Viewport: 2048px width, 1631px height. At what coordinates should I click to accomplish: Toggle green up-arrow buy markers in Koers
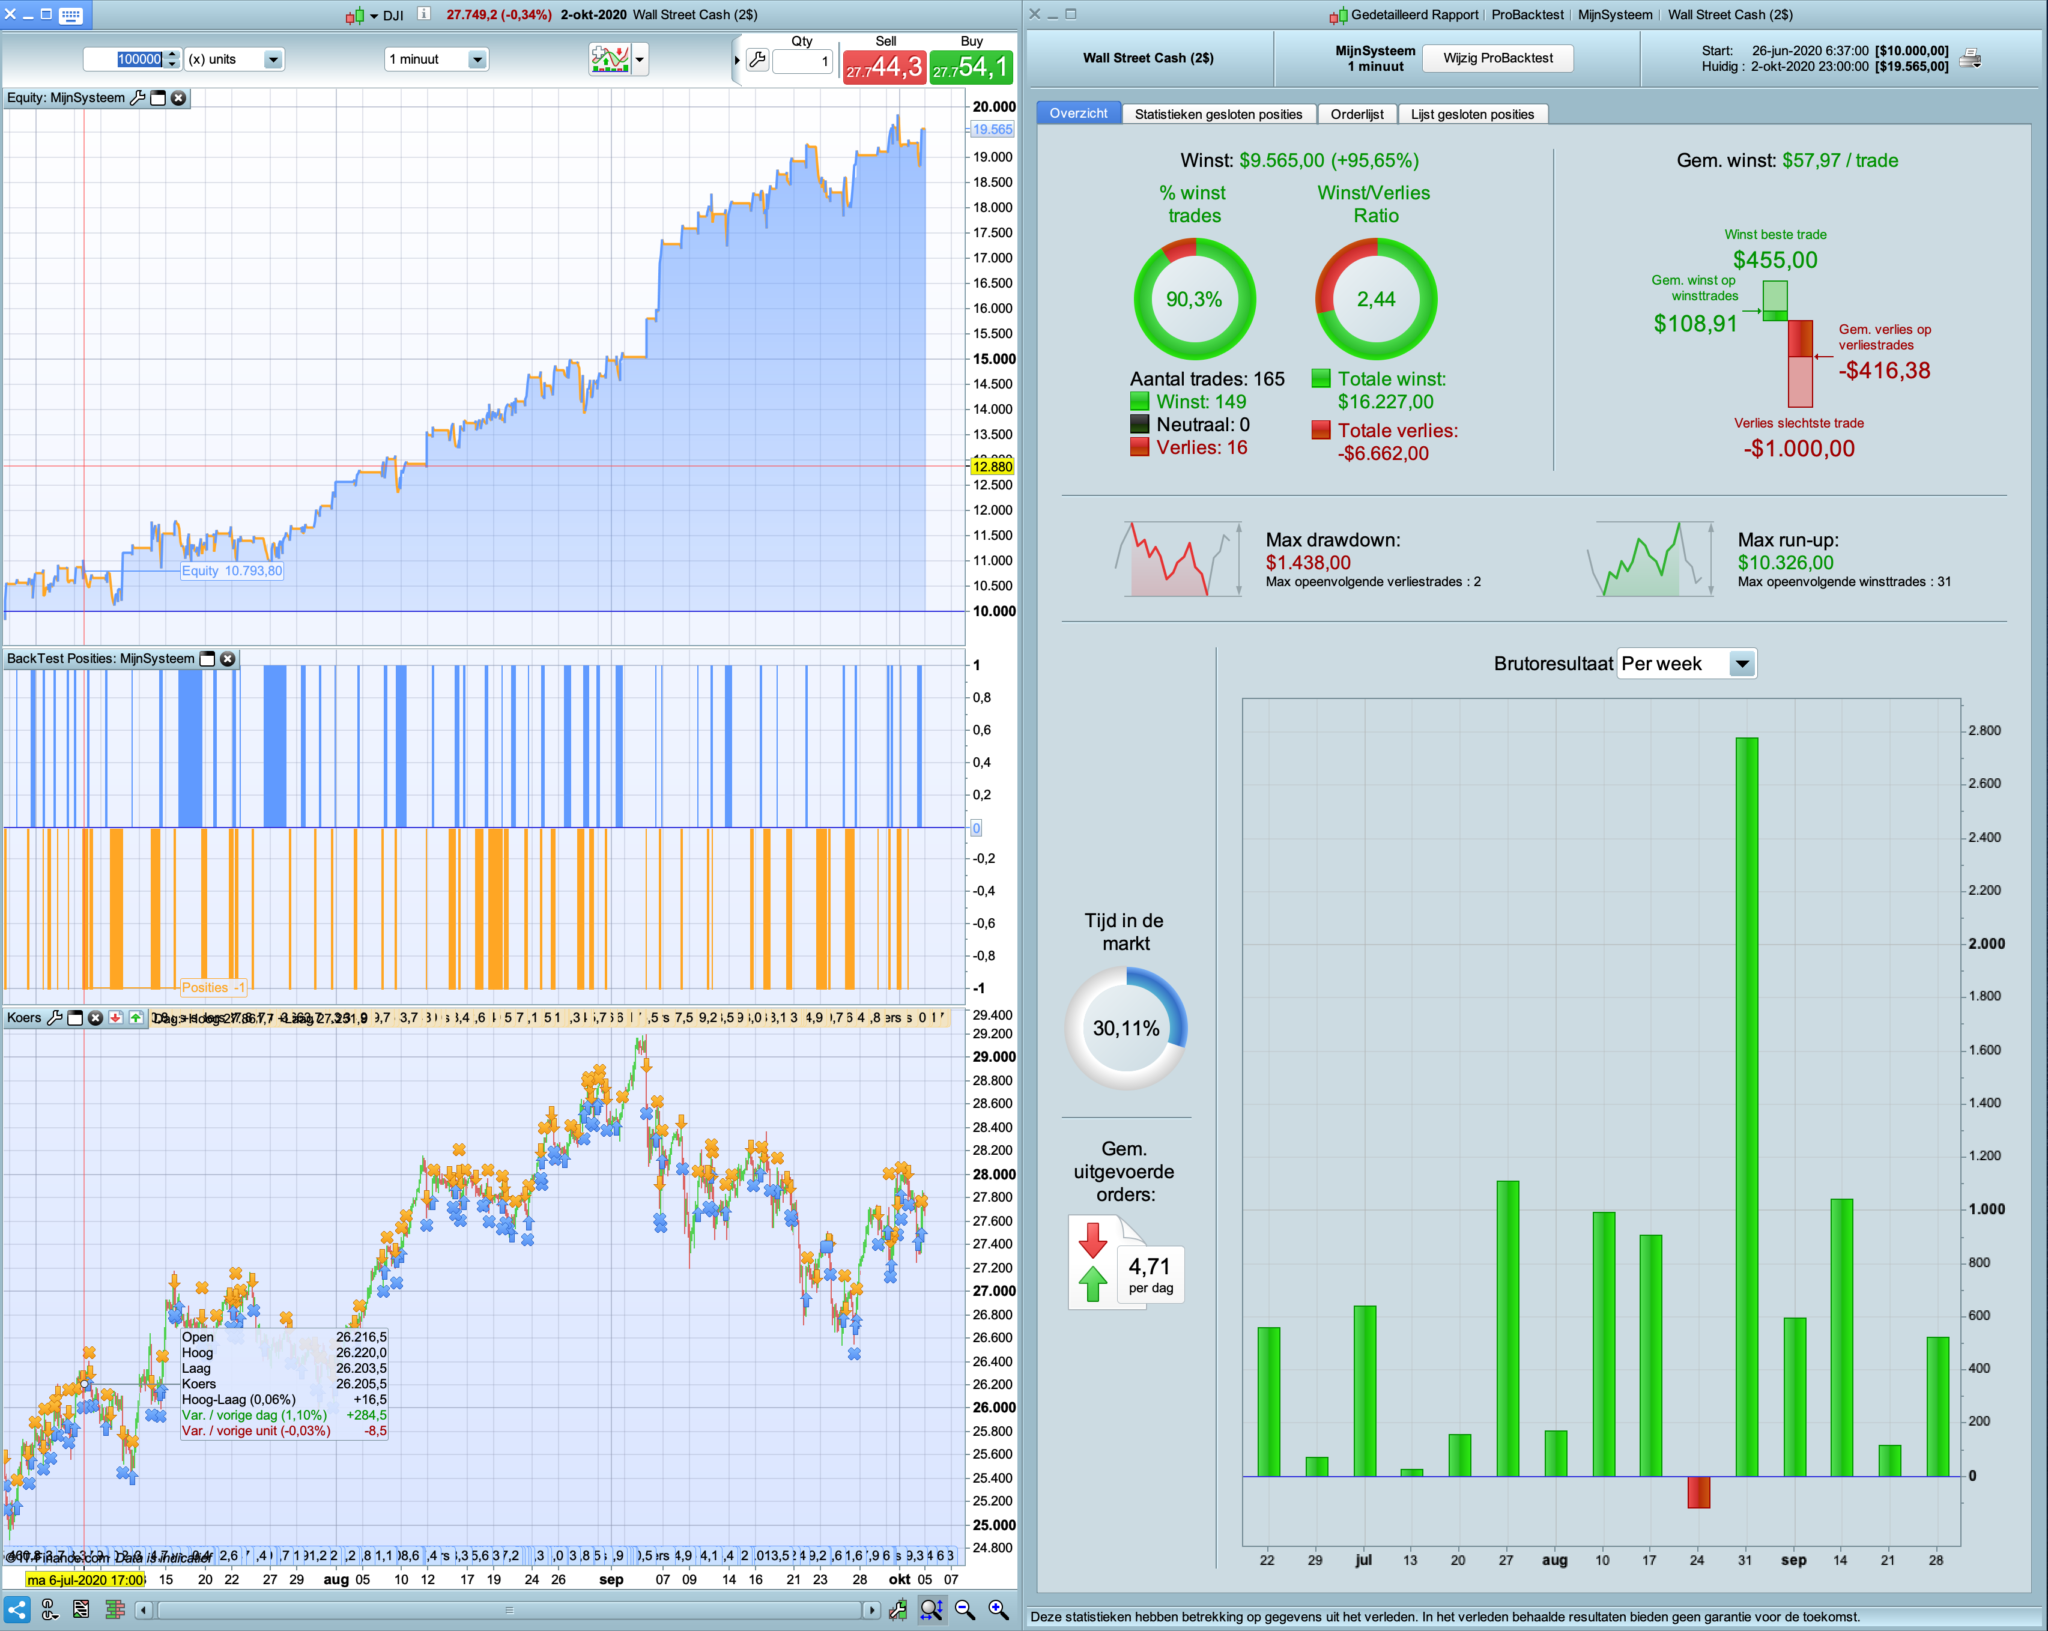click(x=136, y=1018)
